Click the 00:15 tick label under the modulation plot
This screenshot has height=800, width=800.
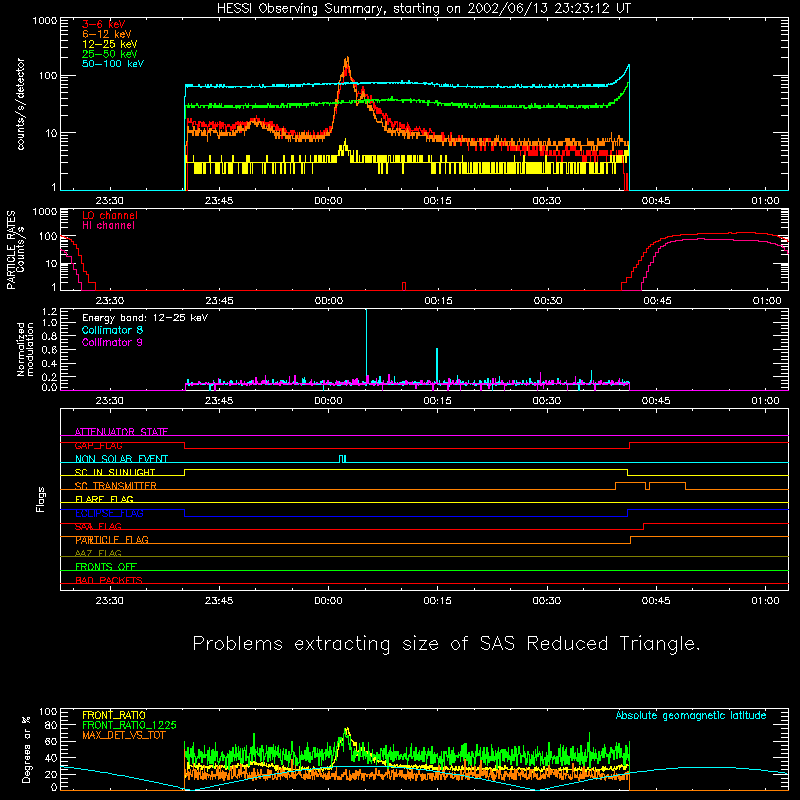pos(437,401)
